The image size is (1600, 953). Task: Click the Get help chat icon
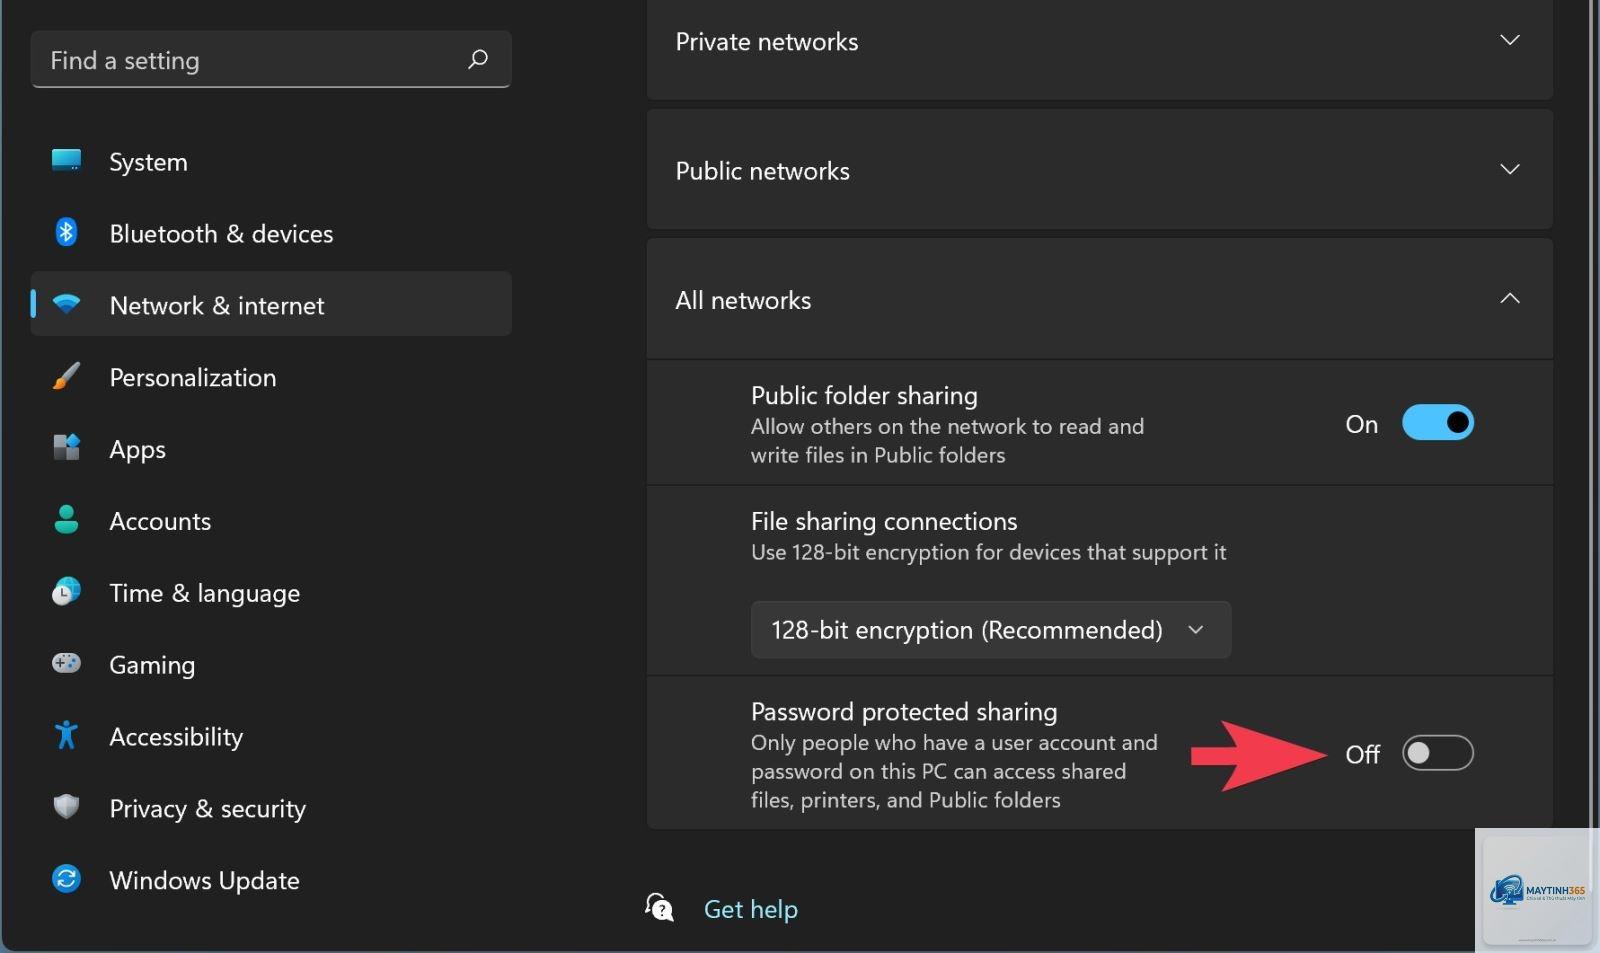click(x=660, y=907)
